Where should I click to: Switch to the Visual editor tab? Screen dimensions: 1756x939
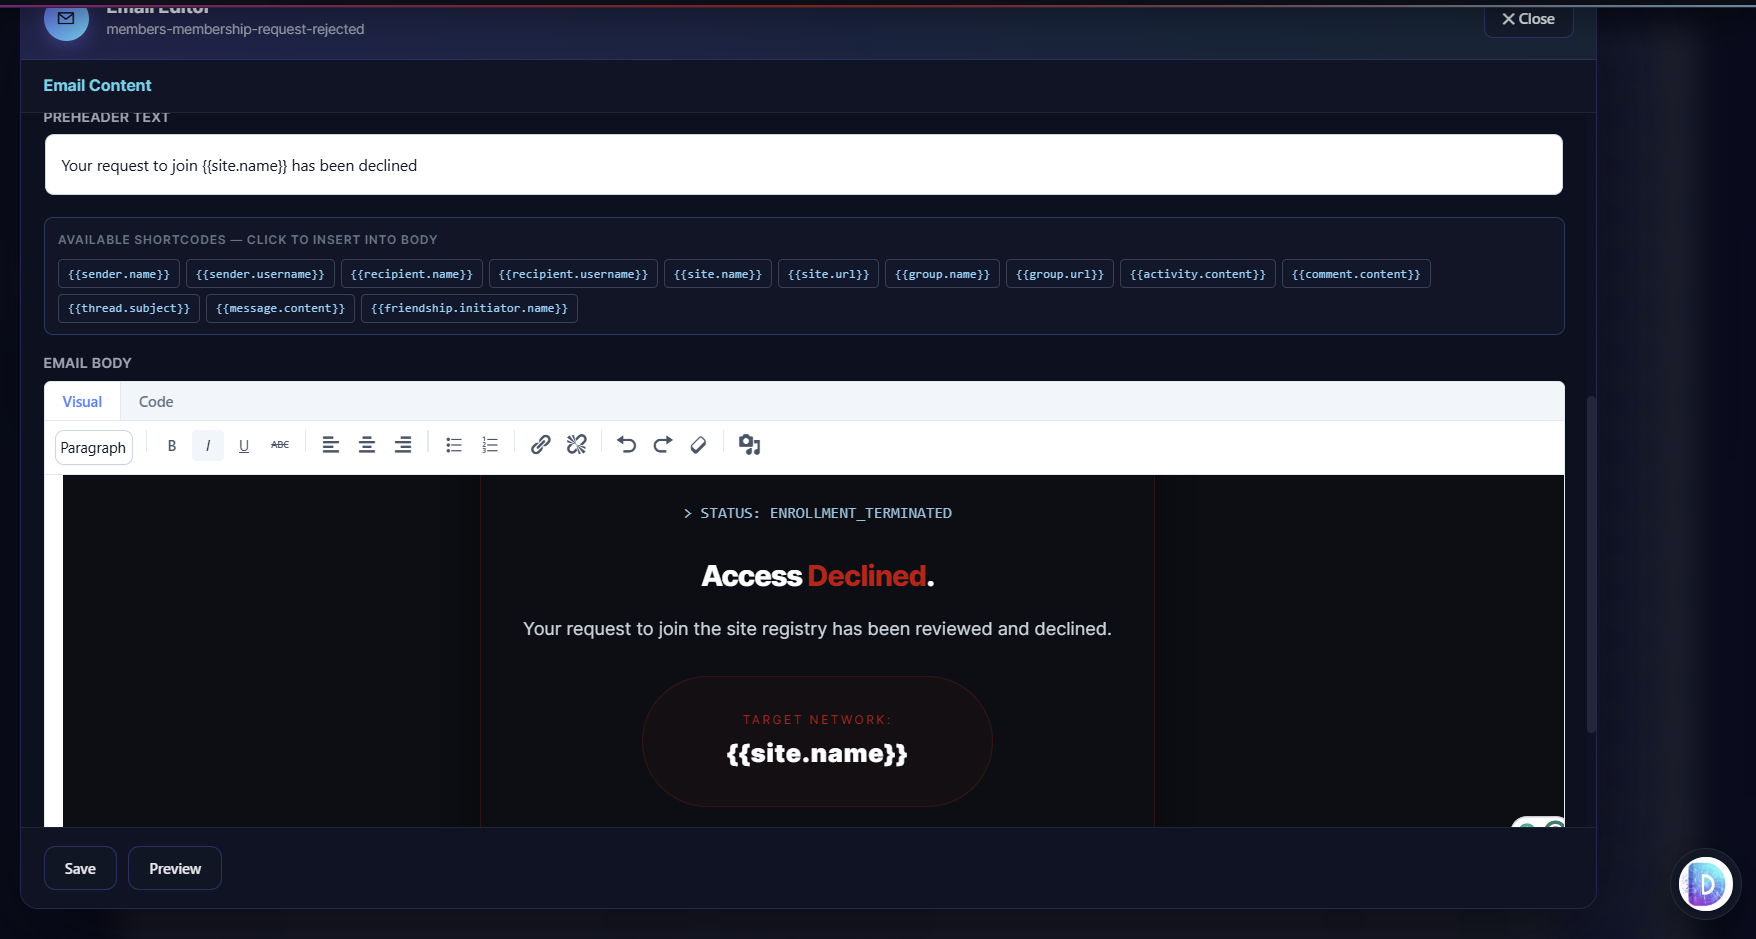[x=82, y=402]
